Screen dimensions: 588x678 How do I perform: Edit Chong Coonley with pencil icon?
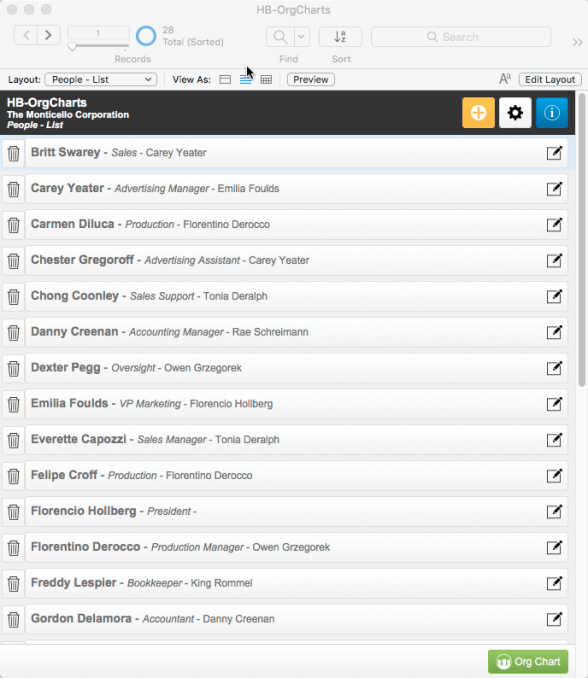tap(554, 296)
